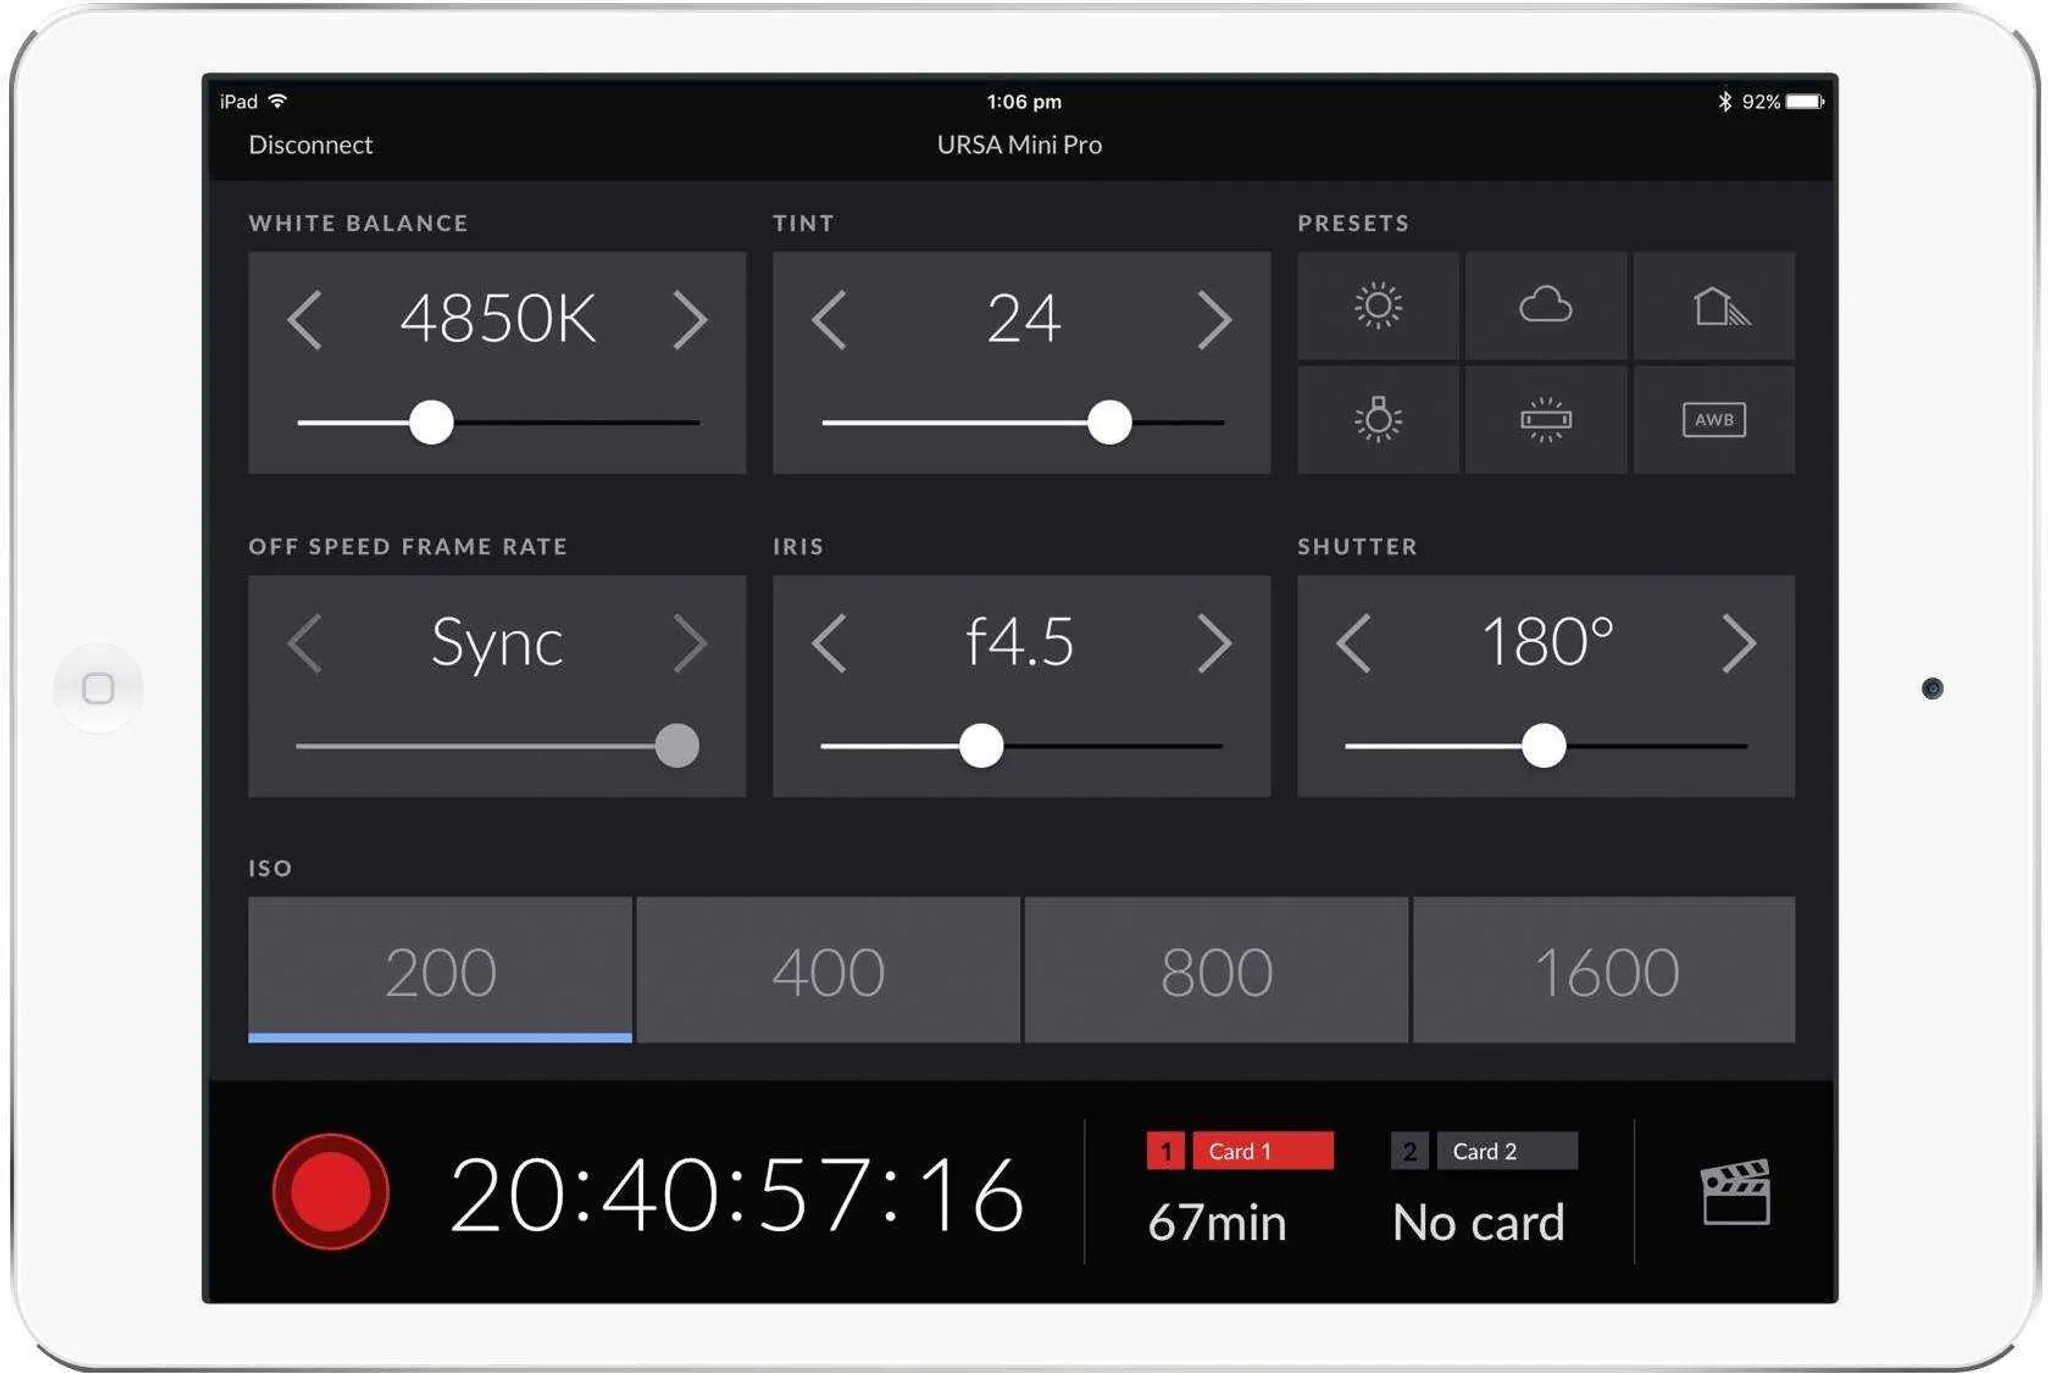
Task: Tap the battery indicator icon
Action: [1805, 101]
